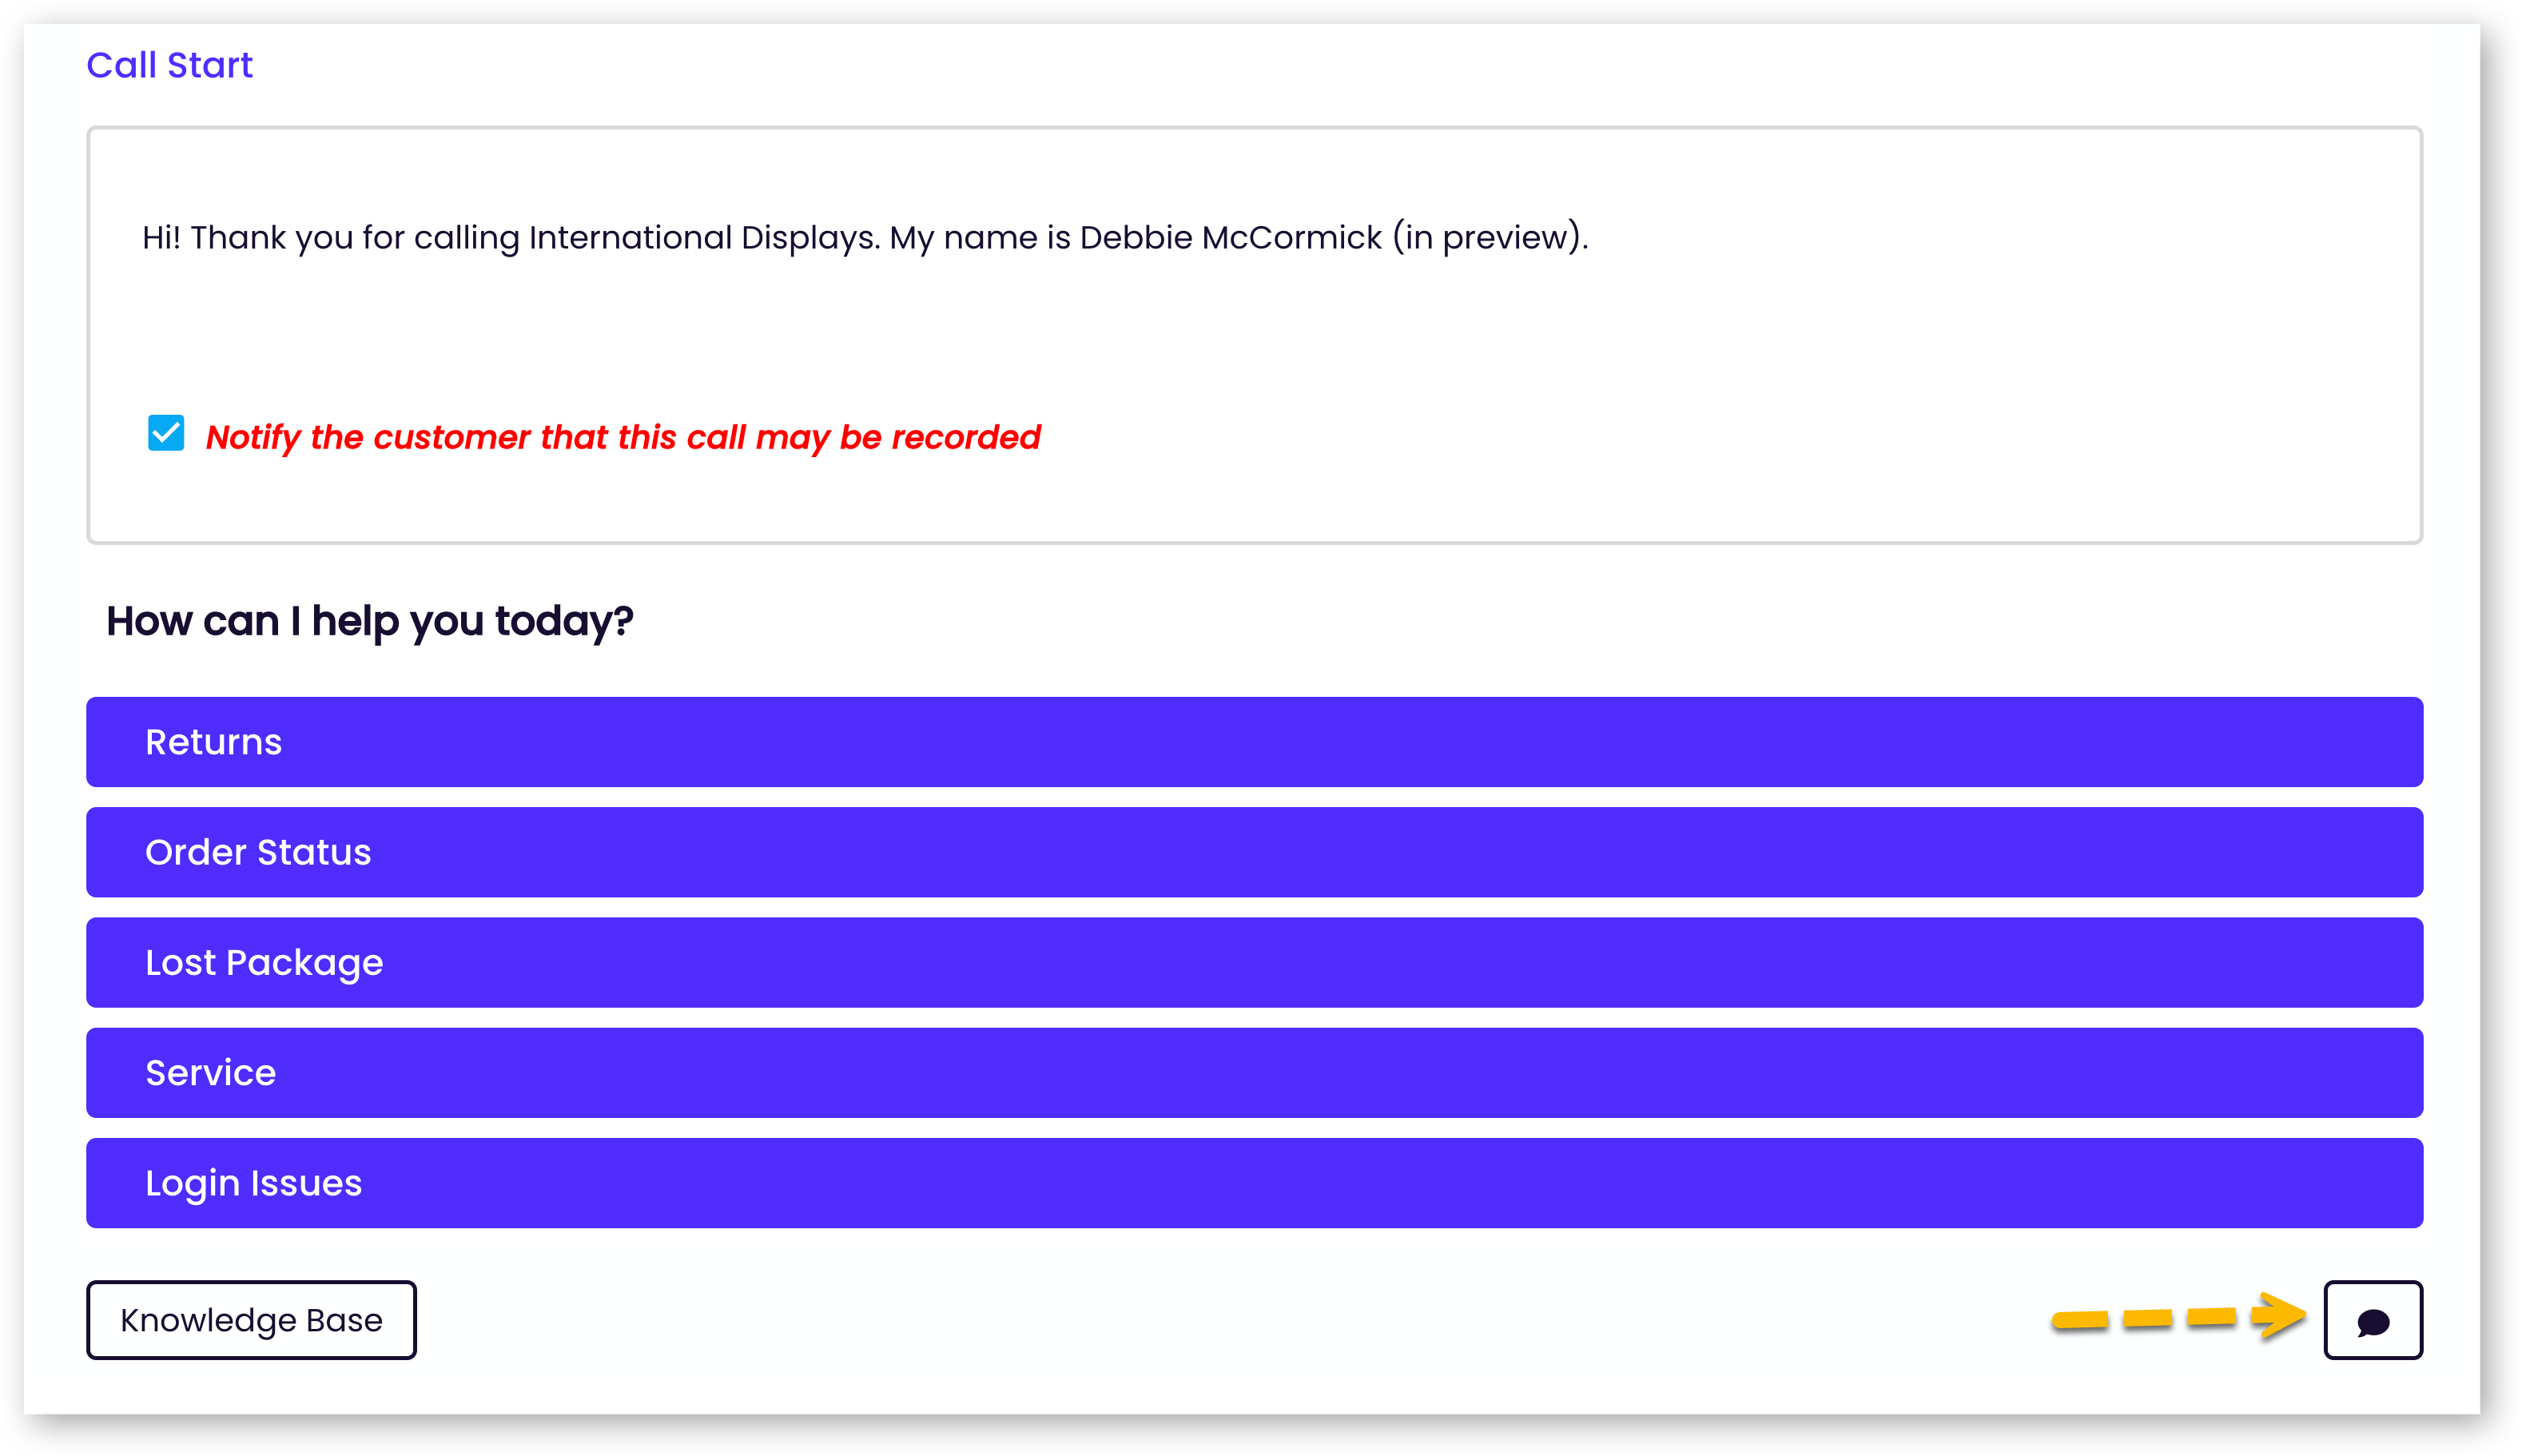Viewport: 2522px width, 1456px height.
Task: Click the '(in preview)' text in the greeting
Action: point(1490,238)
